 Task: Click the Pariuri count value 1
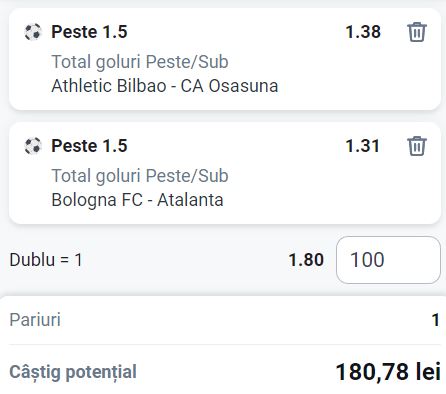[436, 320]
